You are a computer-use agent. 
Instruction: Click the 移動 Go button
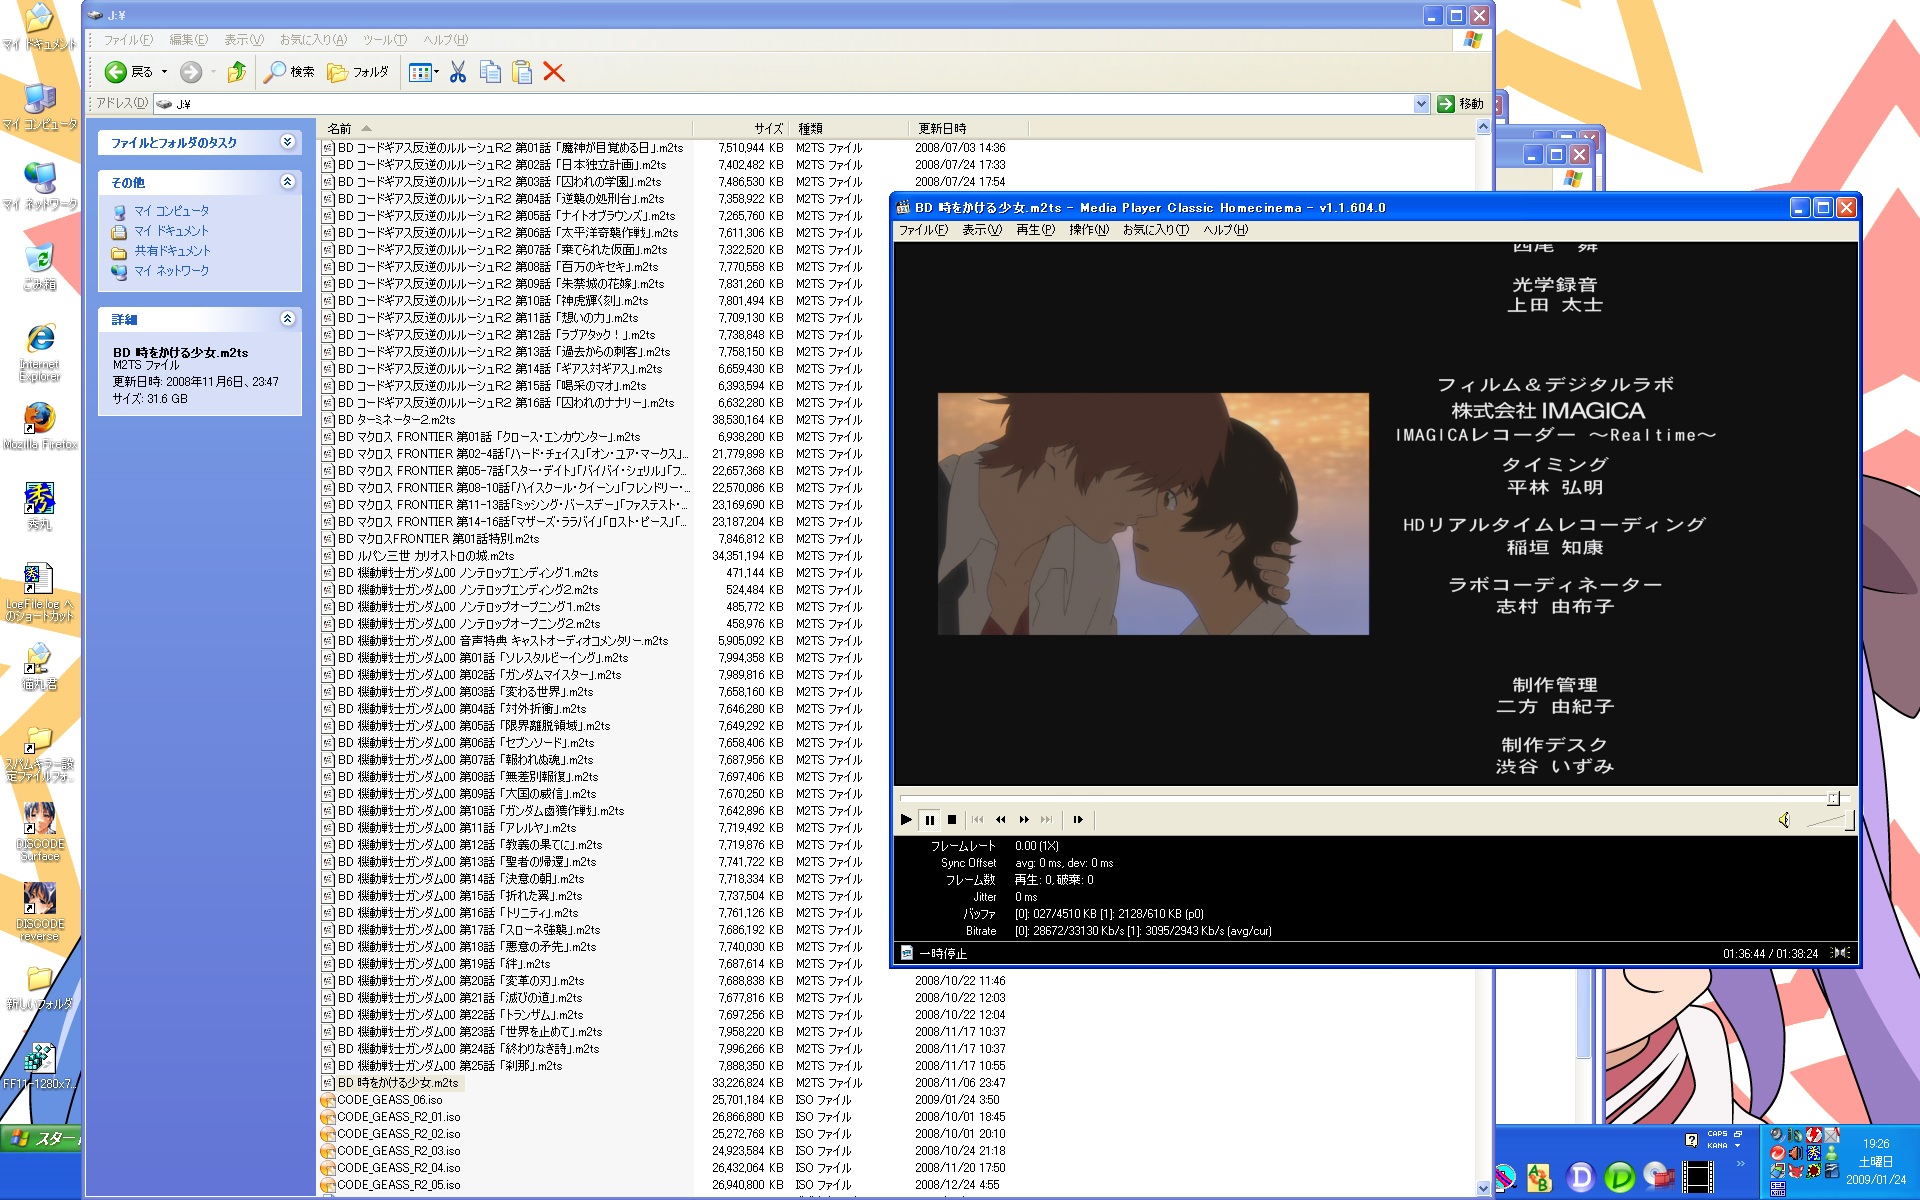[1461, 104]
